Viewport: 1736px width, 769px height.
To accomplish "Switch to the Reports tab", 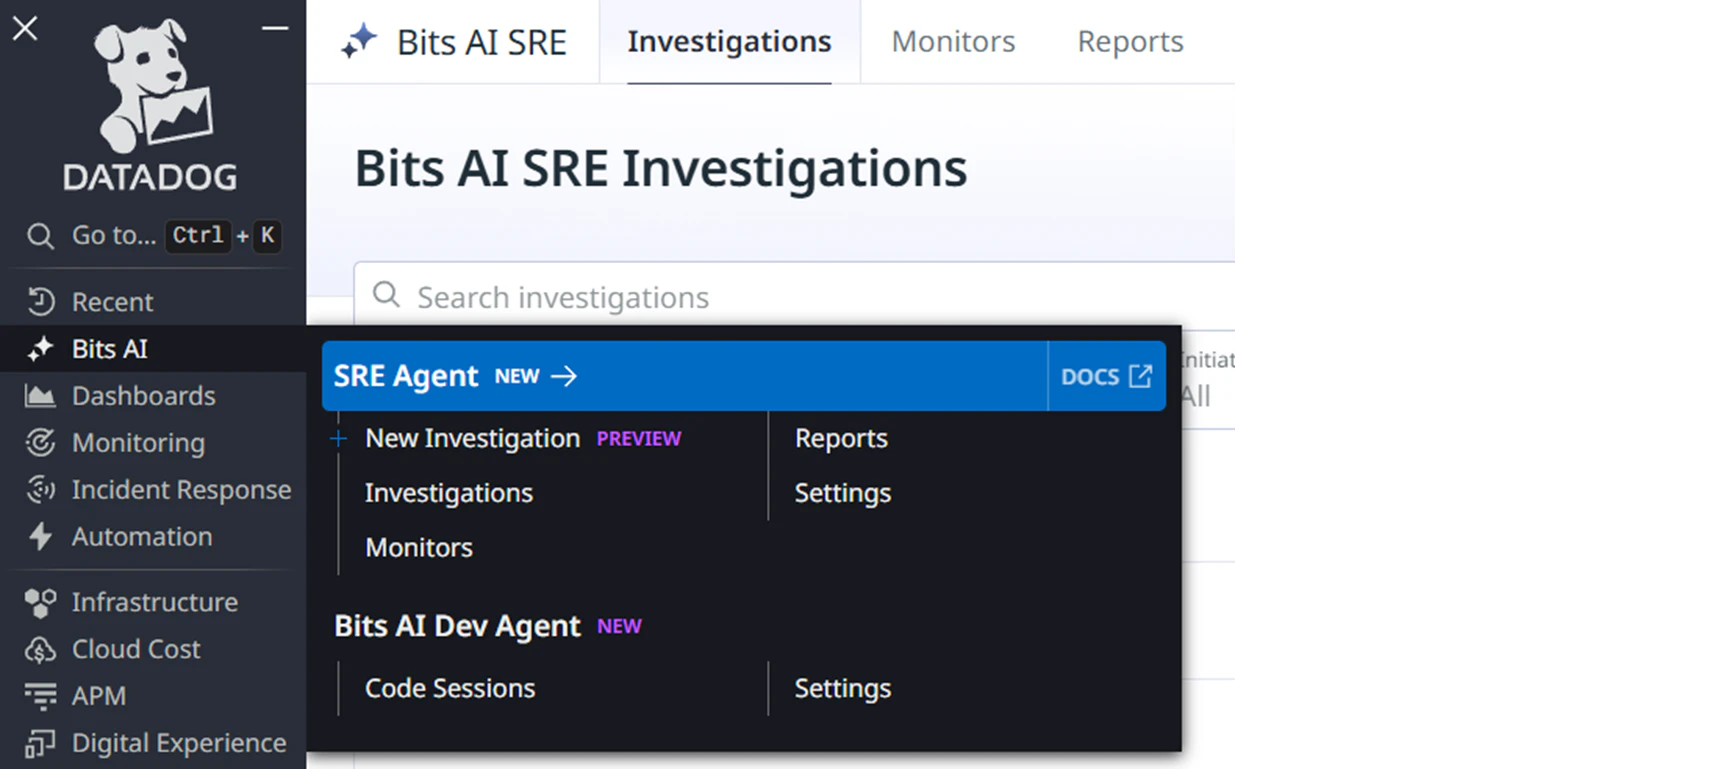I will pyautogui.click(x=1130, y=42).
